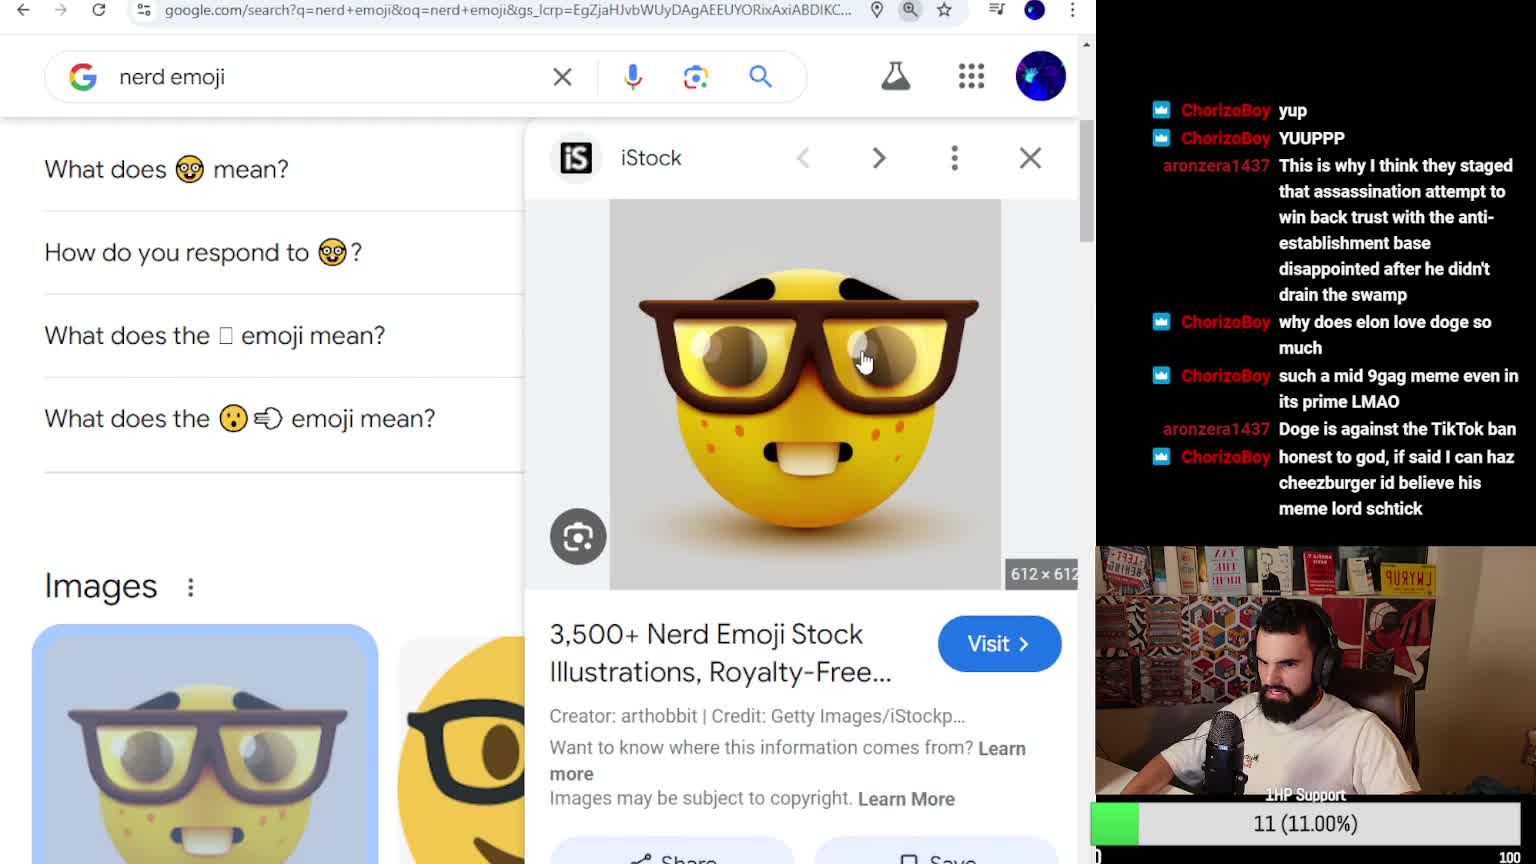Show previous image in preview panel
Image resolution: width=1536 pixels, height=864 pixels.
803,158
